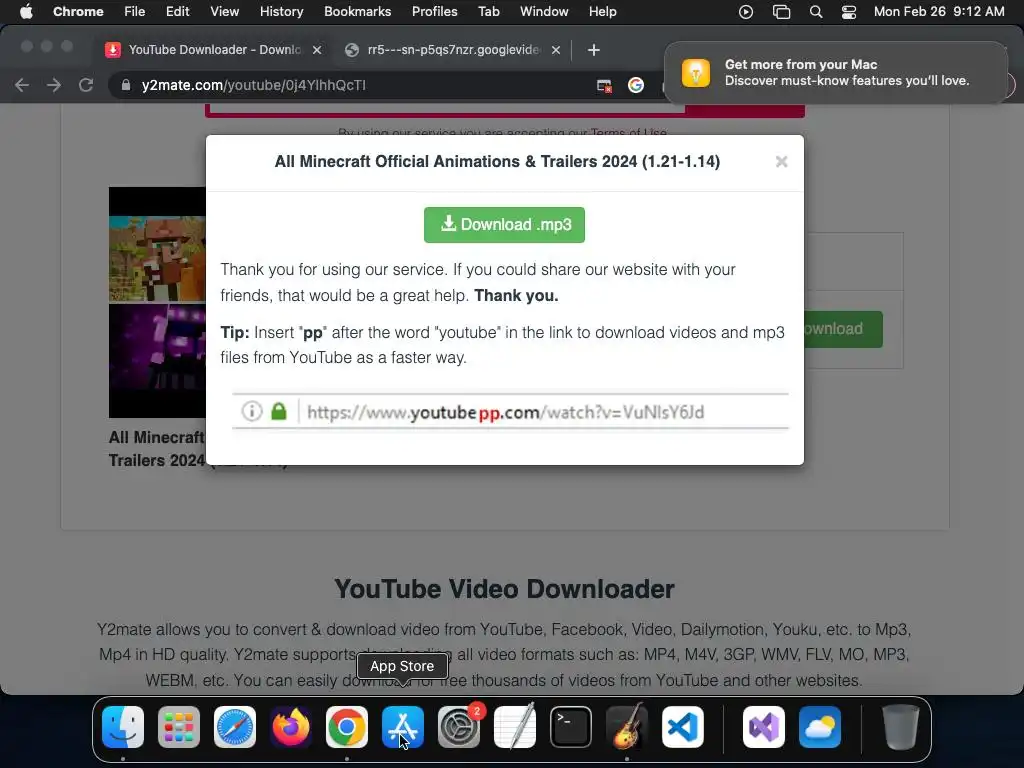Open Visual Studio Code from the Dock

pyautogui.click(x=682, y=727)
